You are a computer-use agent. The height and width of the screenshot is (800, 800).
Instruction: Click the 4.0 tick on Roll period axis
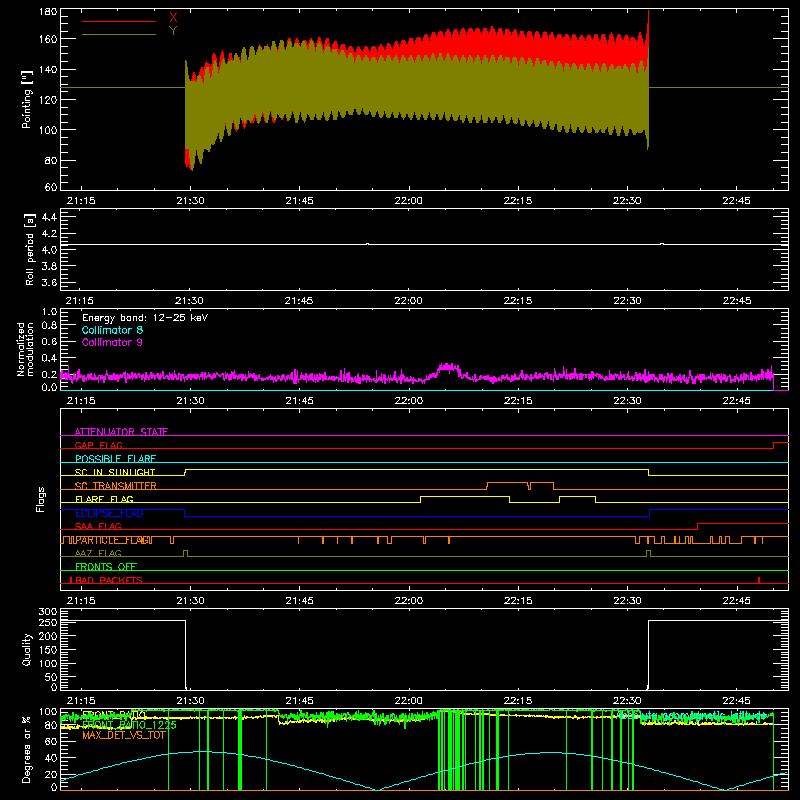[49, 250]
